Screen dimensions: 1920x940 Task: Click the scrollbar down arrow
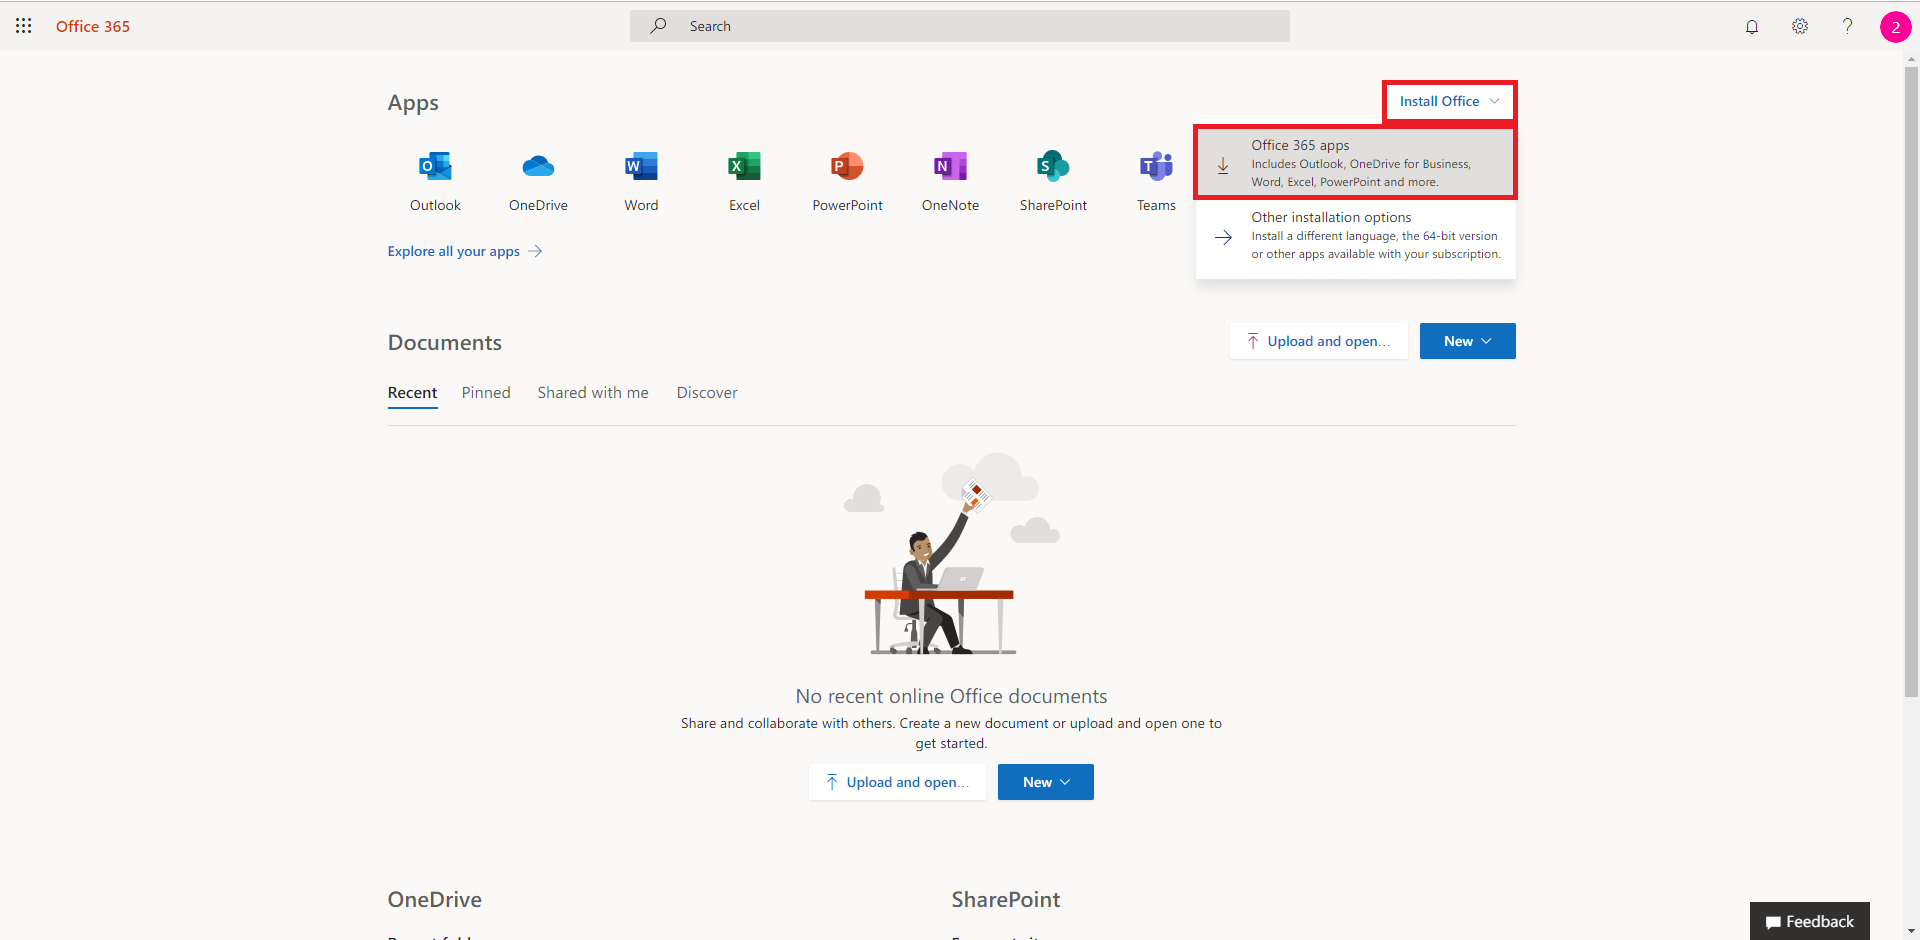(x=1911, y=930)
